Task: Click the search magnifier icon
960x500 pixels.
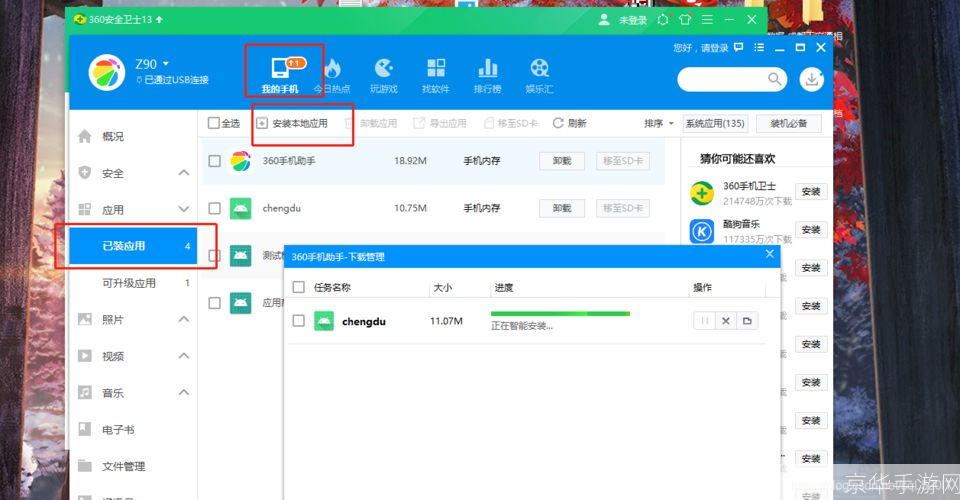Action: coord(774,79)
